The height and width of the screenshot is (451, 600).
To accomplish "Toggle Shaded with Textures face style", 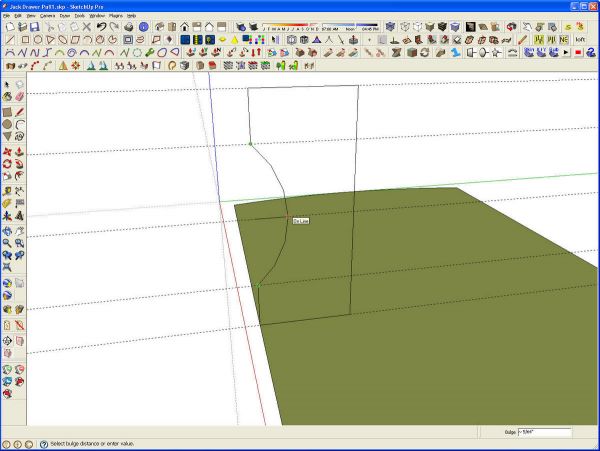I will (442, 27).
